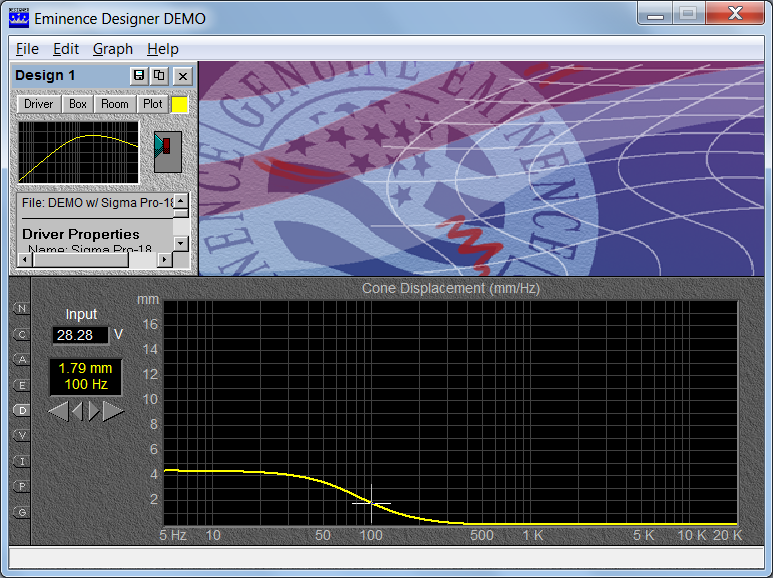Image resolution: width=773 pixels, height=578 pixels.
Task: Select the C graph side button
Action: pyautogui.click(x=22, y=334)
